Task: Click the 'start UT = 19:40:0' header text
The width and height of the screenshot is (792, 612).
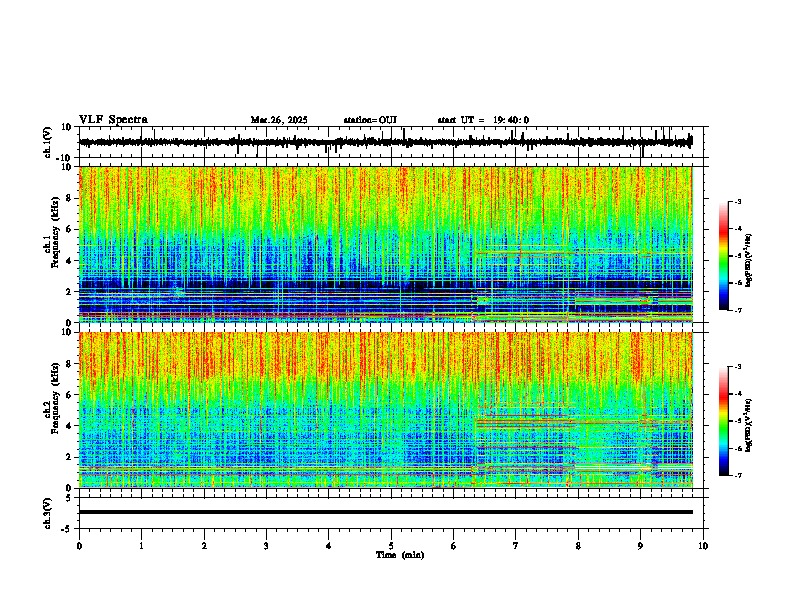Action: point(483,120)
